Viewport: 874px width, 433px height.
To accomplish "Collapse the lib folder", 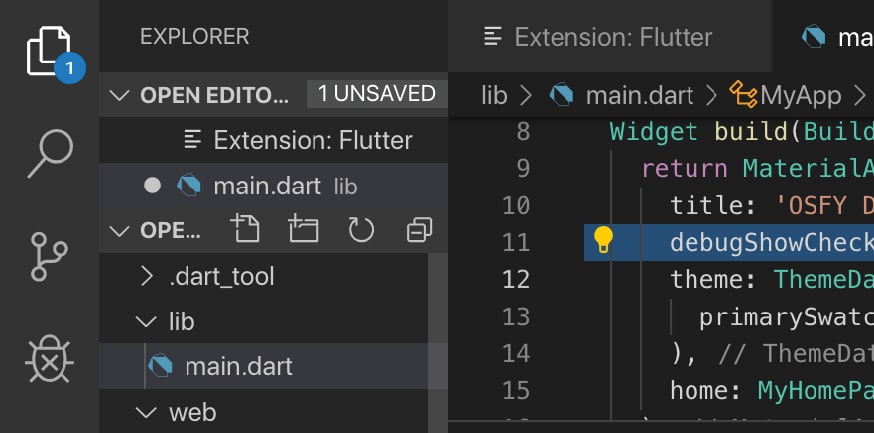I will pos(146,321).
